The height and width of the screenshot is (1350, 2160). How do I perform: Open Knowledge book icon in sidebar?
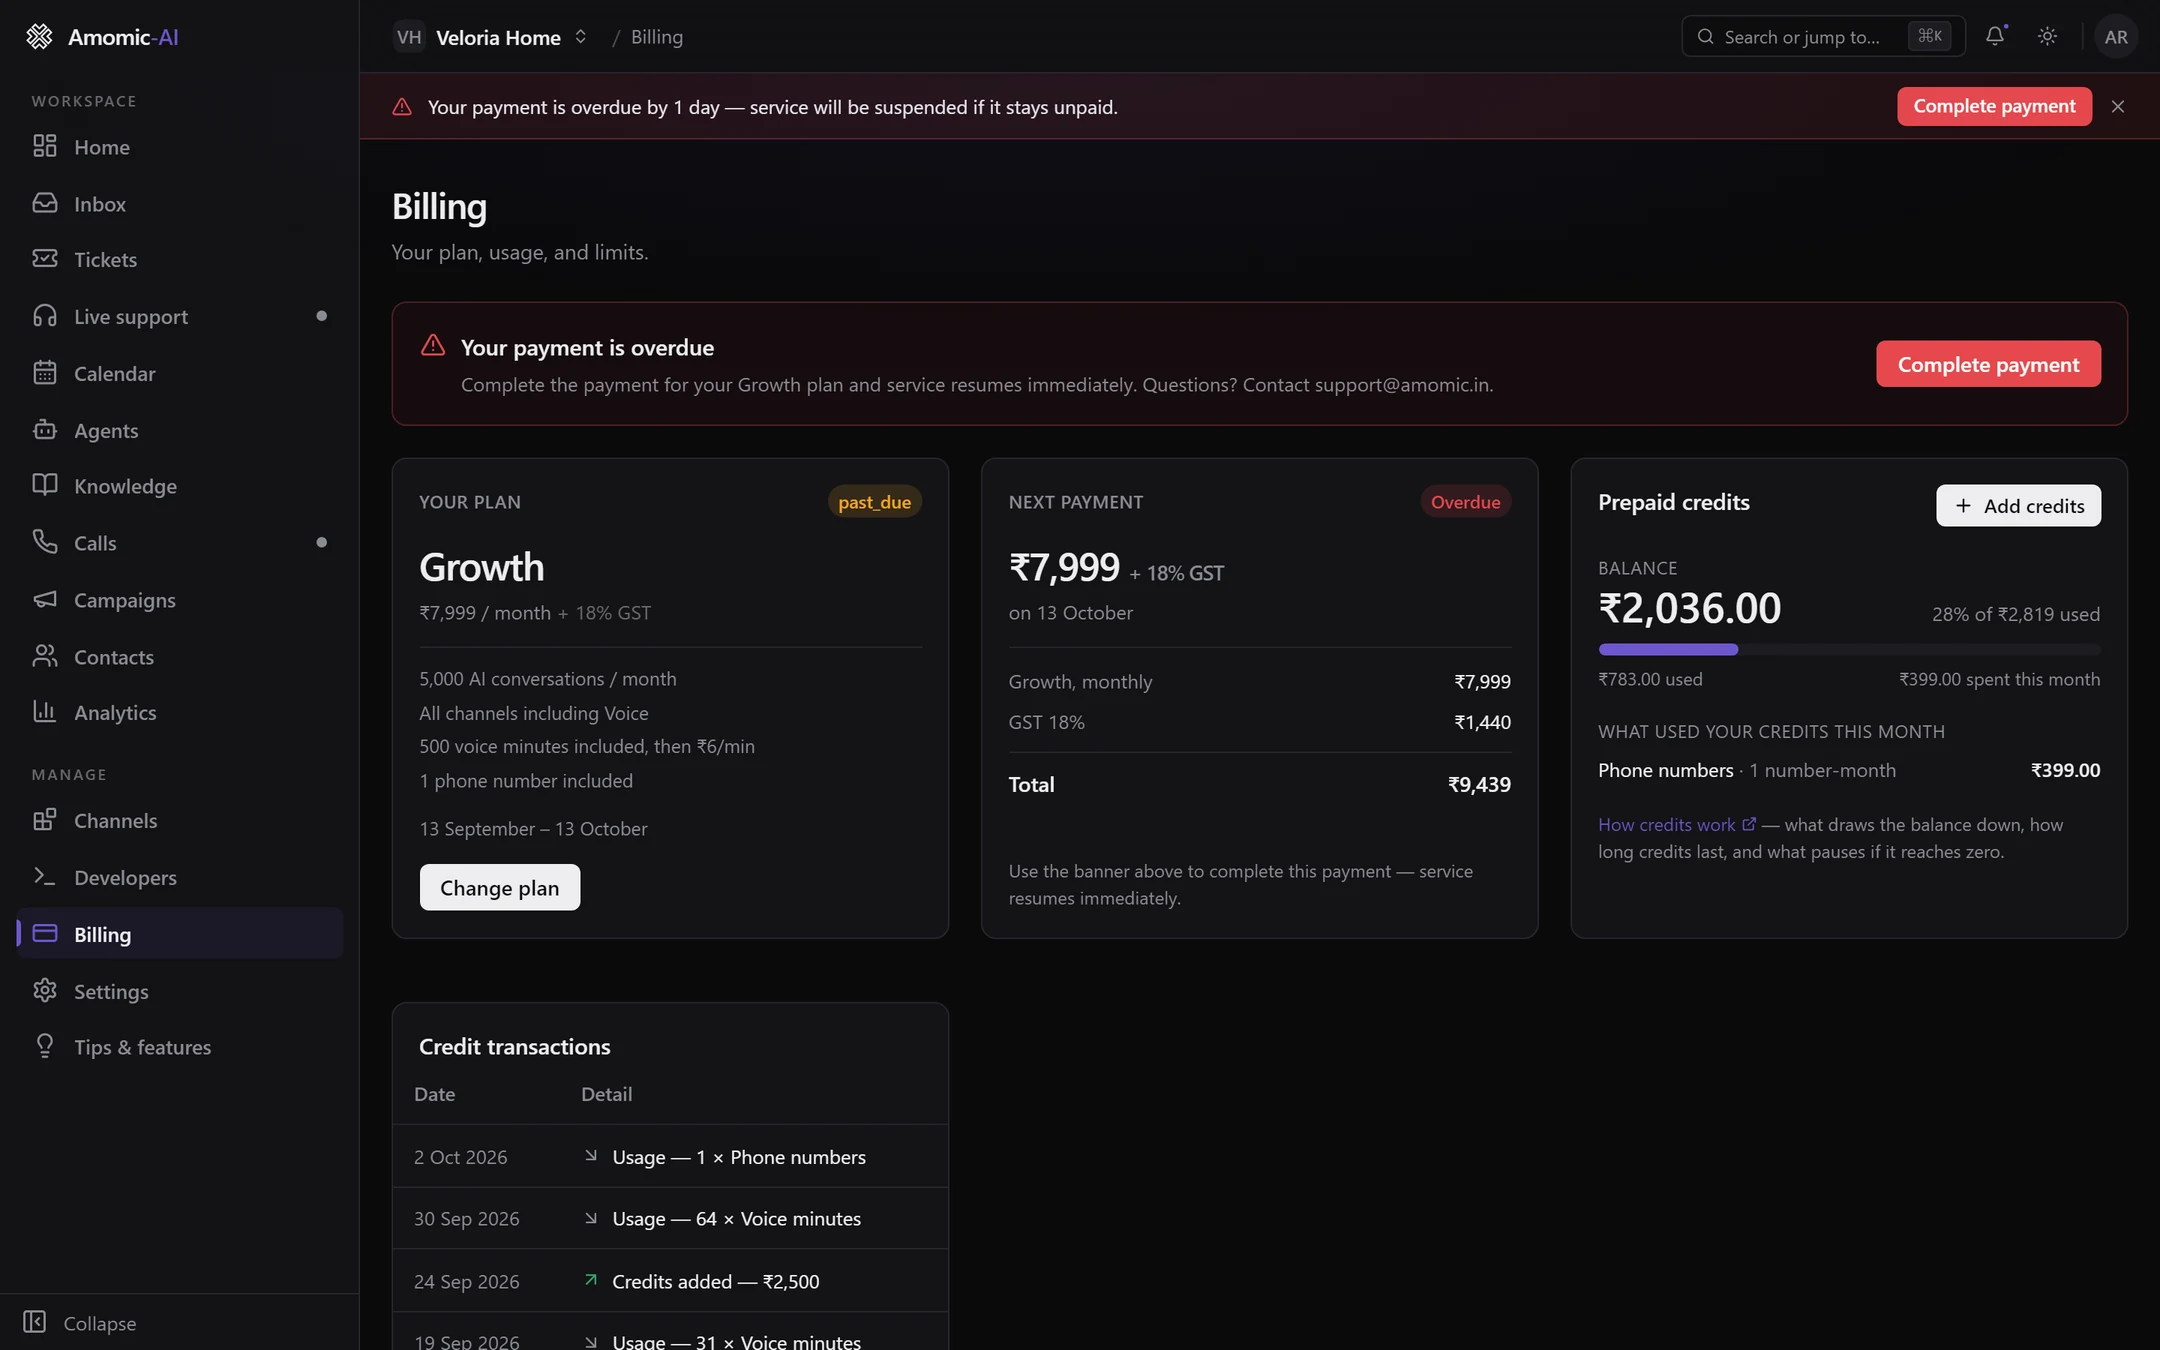(x=45, y=486)
